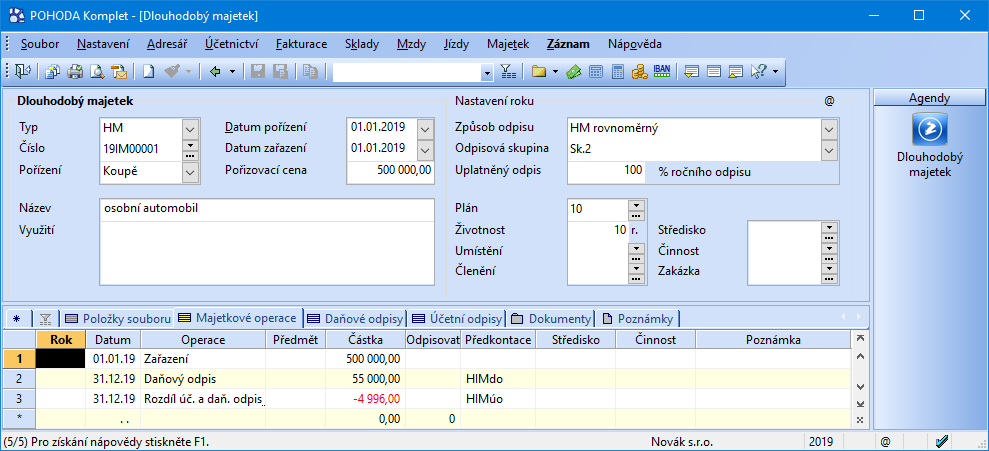Create a new record with blank page icon
This screenshot has height=451, width=989.
point(148,72)
